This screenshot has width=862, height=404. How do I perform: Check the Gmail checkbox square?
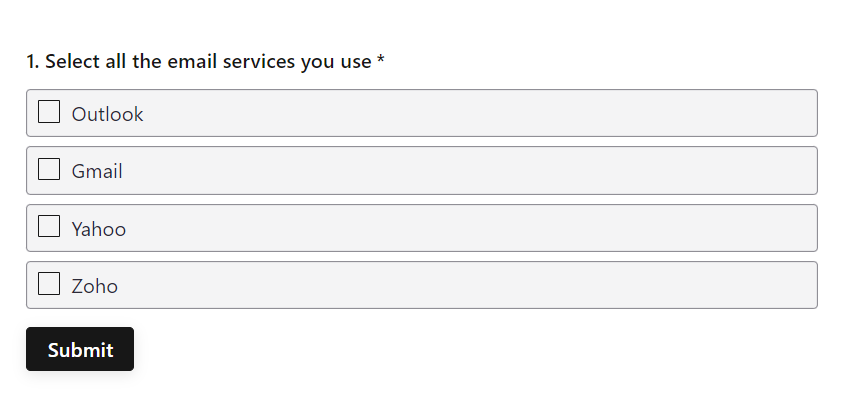click(49, 169)
